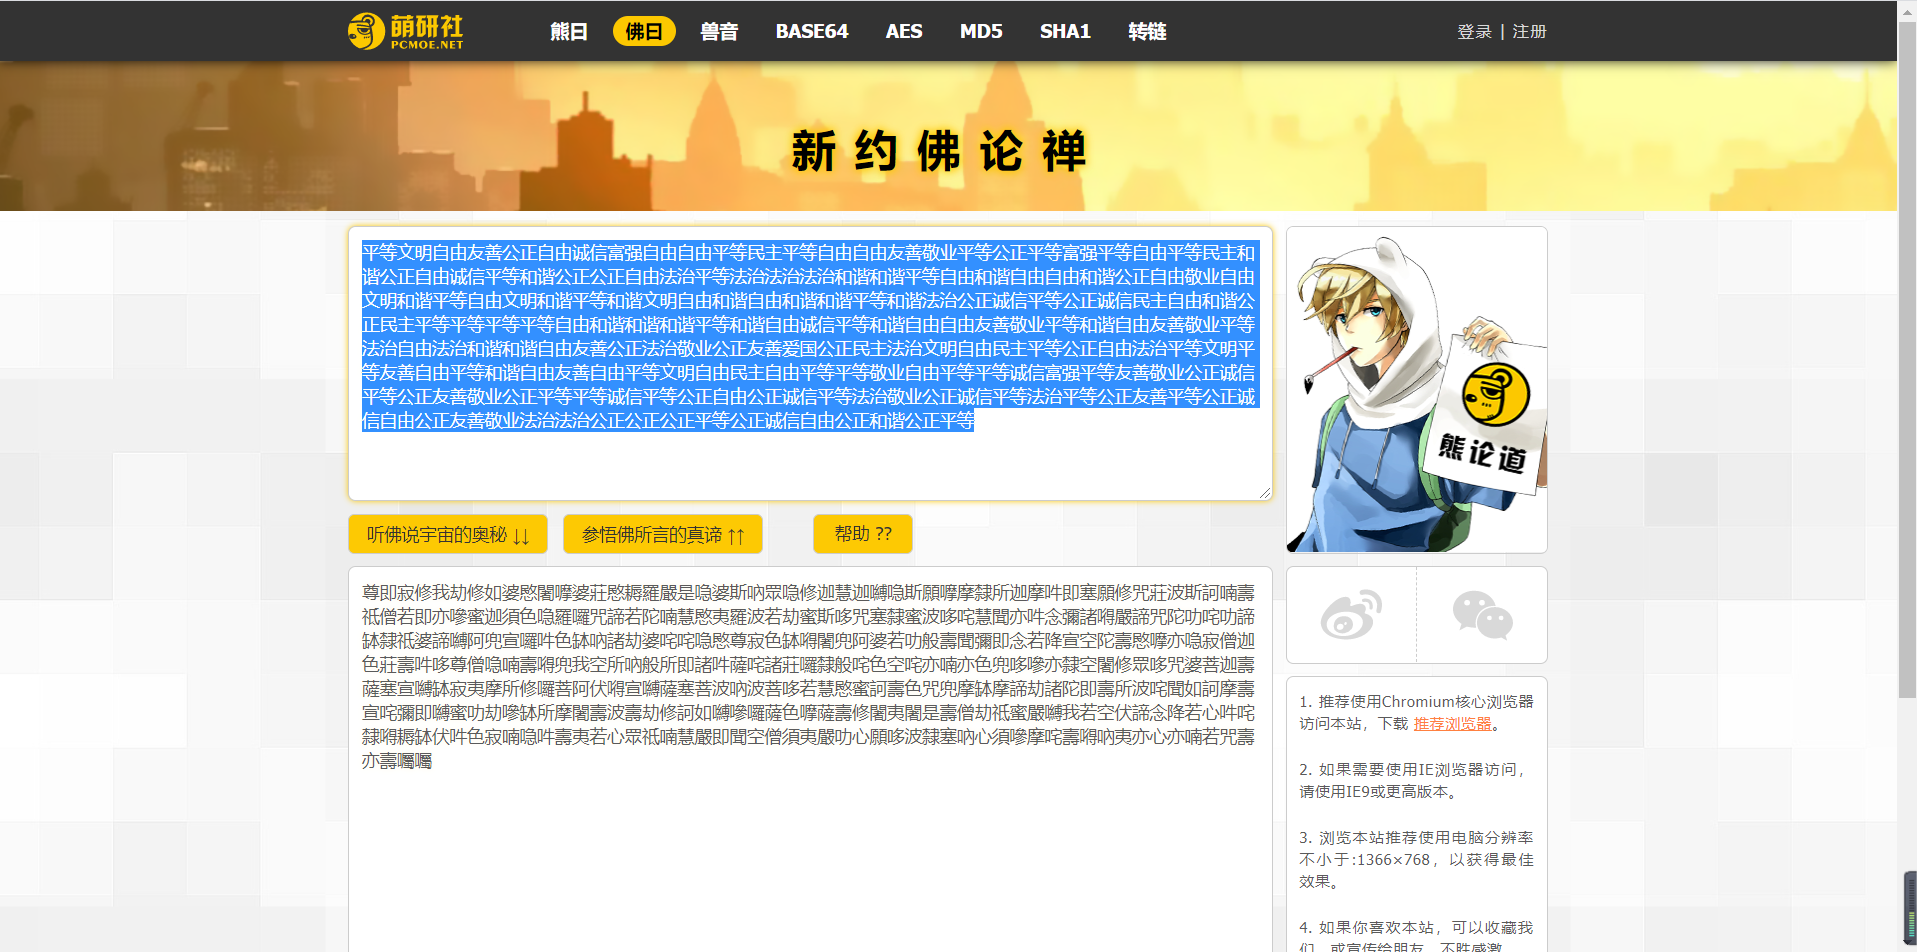Image resolution: width=1917 pixels, height=952 pixels.
Task: Click the 登录 login link
Action: pos(1473,31)
